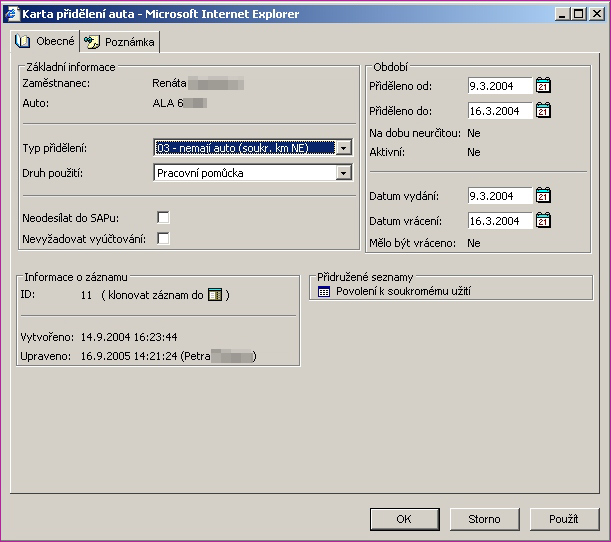Image resolution: width=611 pixels, height=542 pixels.
Task: Switch to the Poznámka tab
Action: (x=121, y=42)
